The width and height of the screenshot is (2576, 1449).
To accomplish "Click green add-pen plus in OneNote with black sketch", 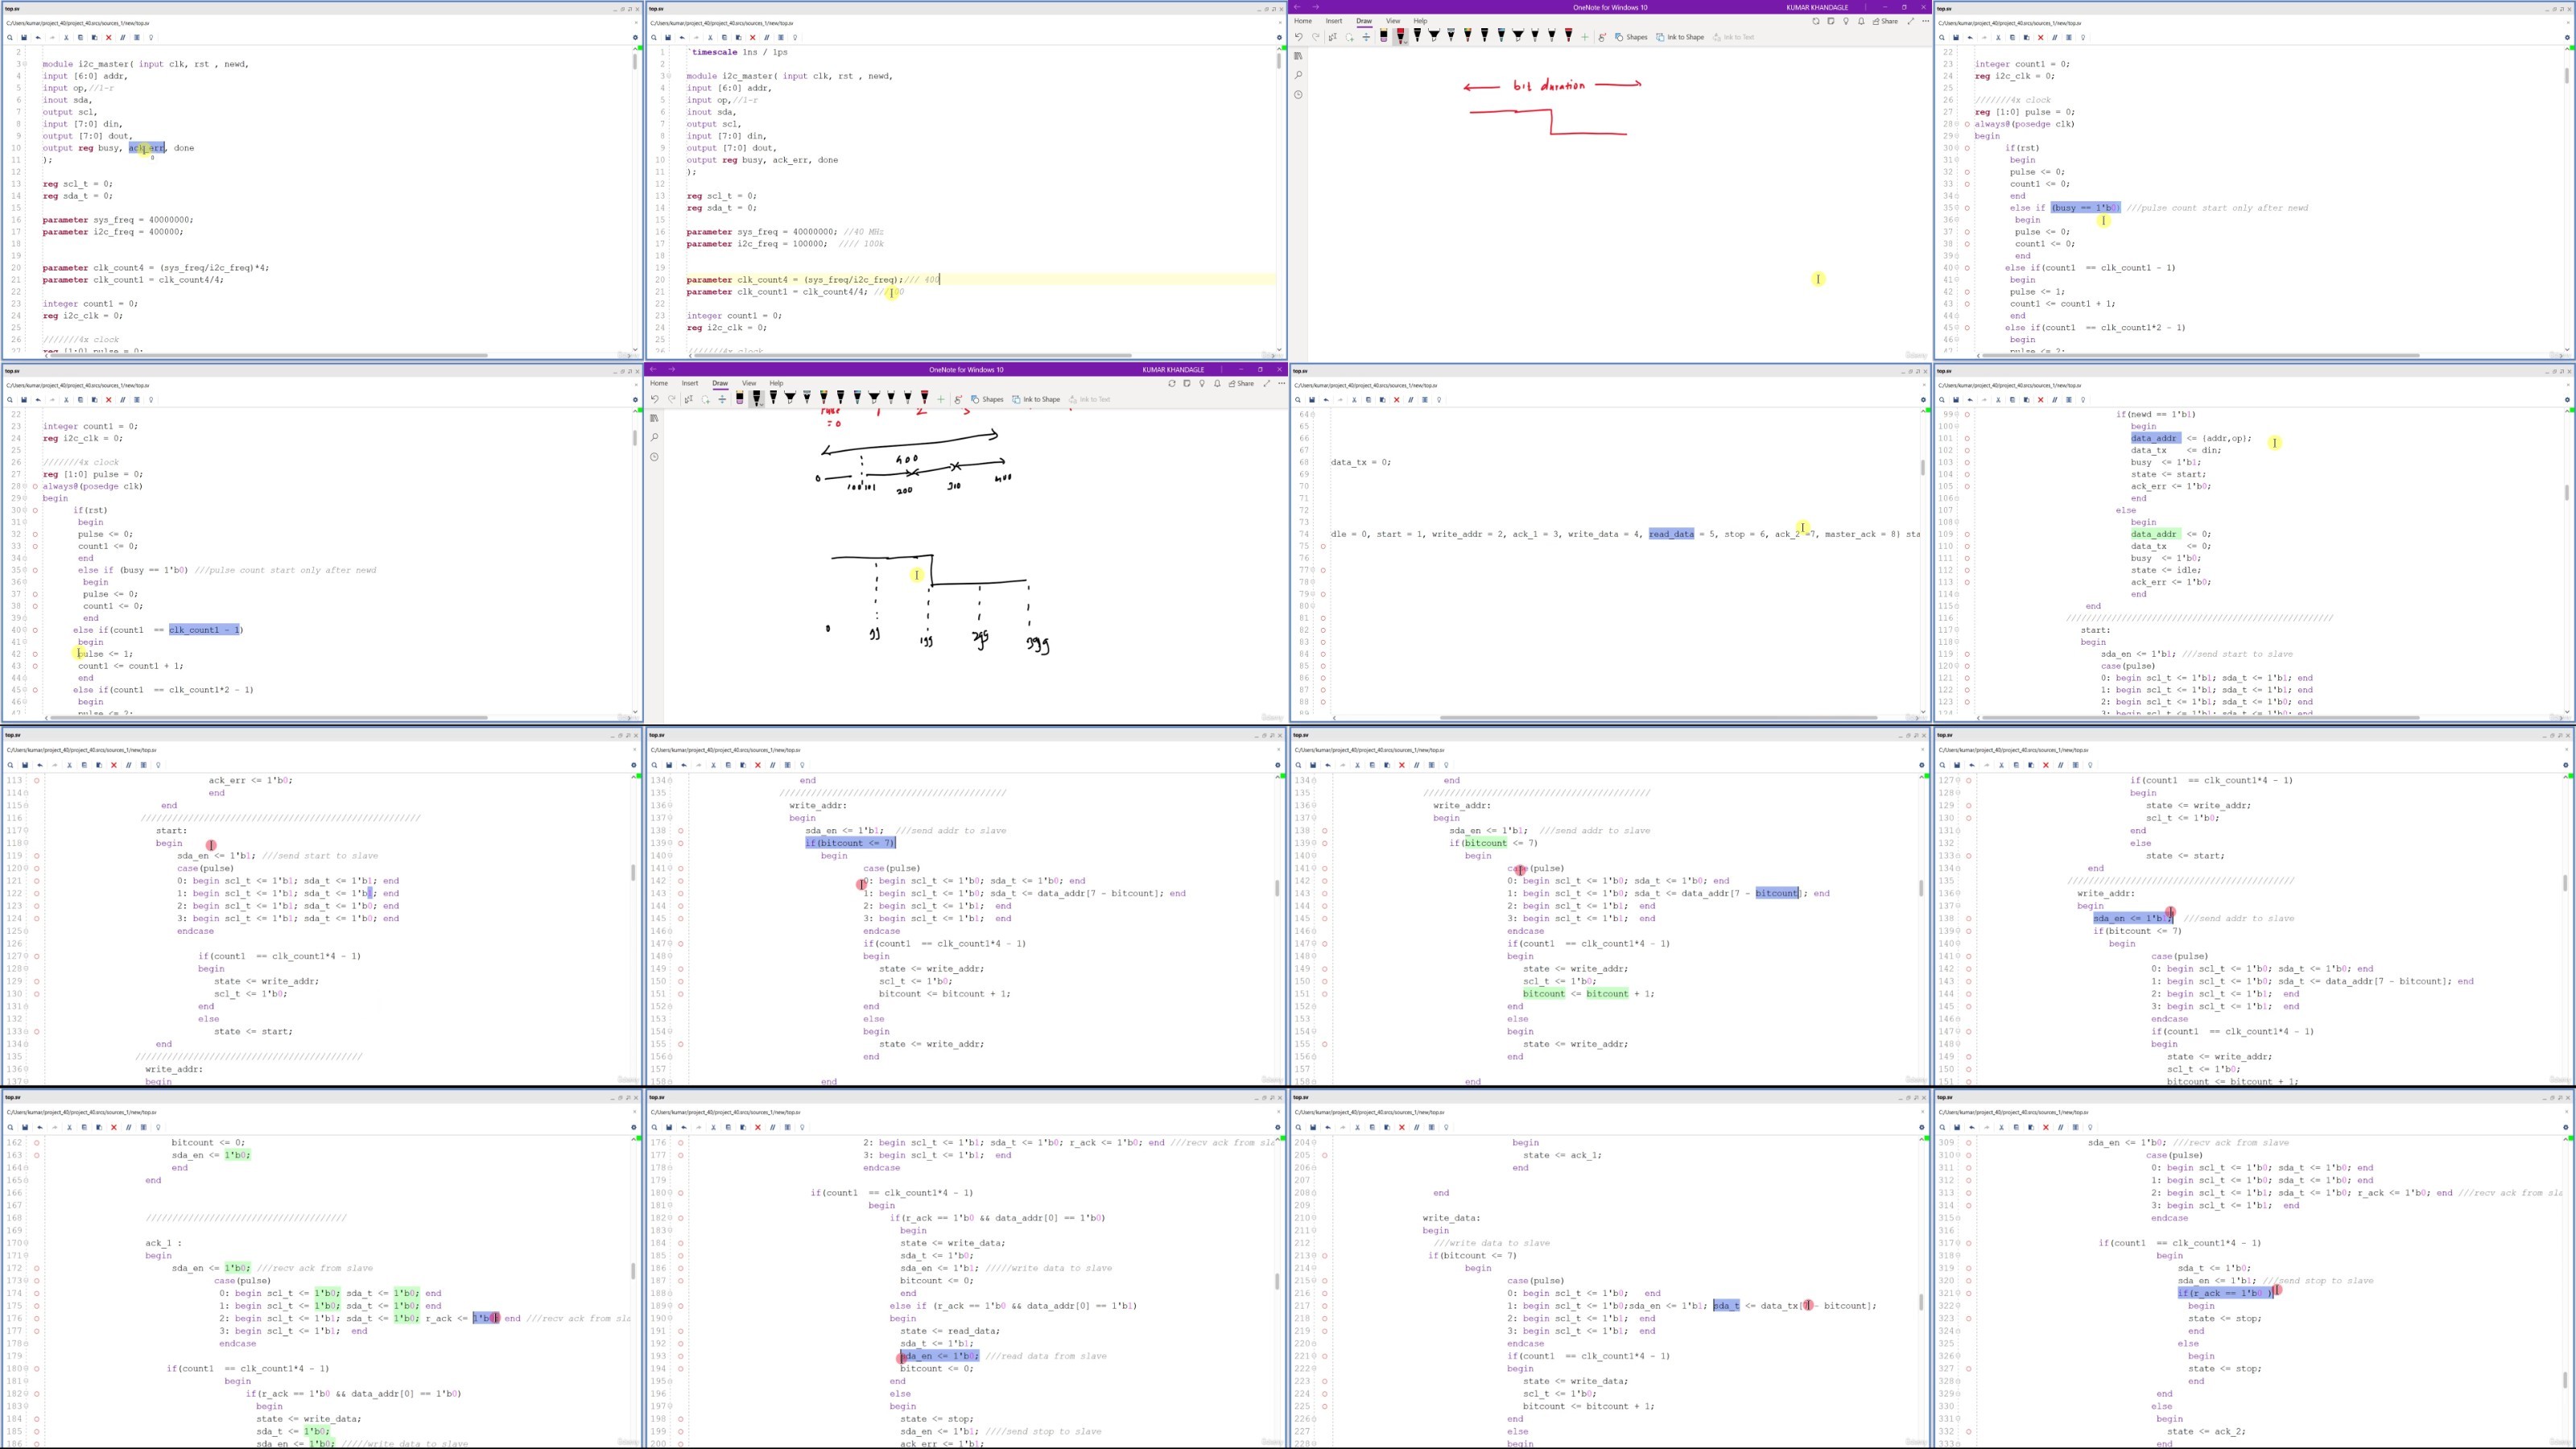I will tap(940, 399).
